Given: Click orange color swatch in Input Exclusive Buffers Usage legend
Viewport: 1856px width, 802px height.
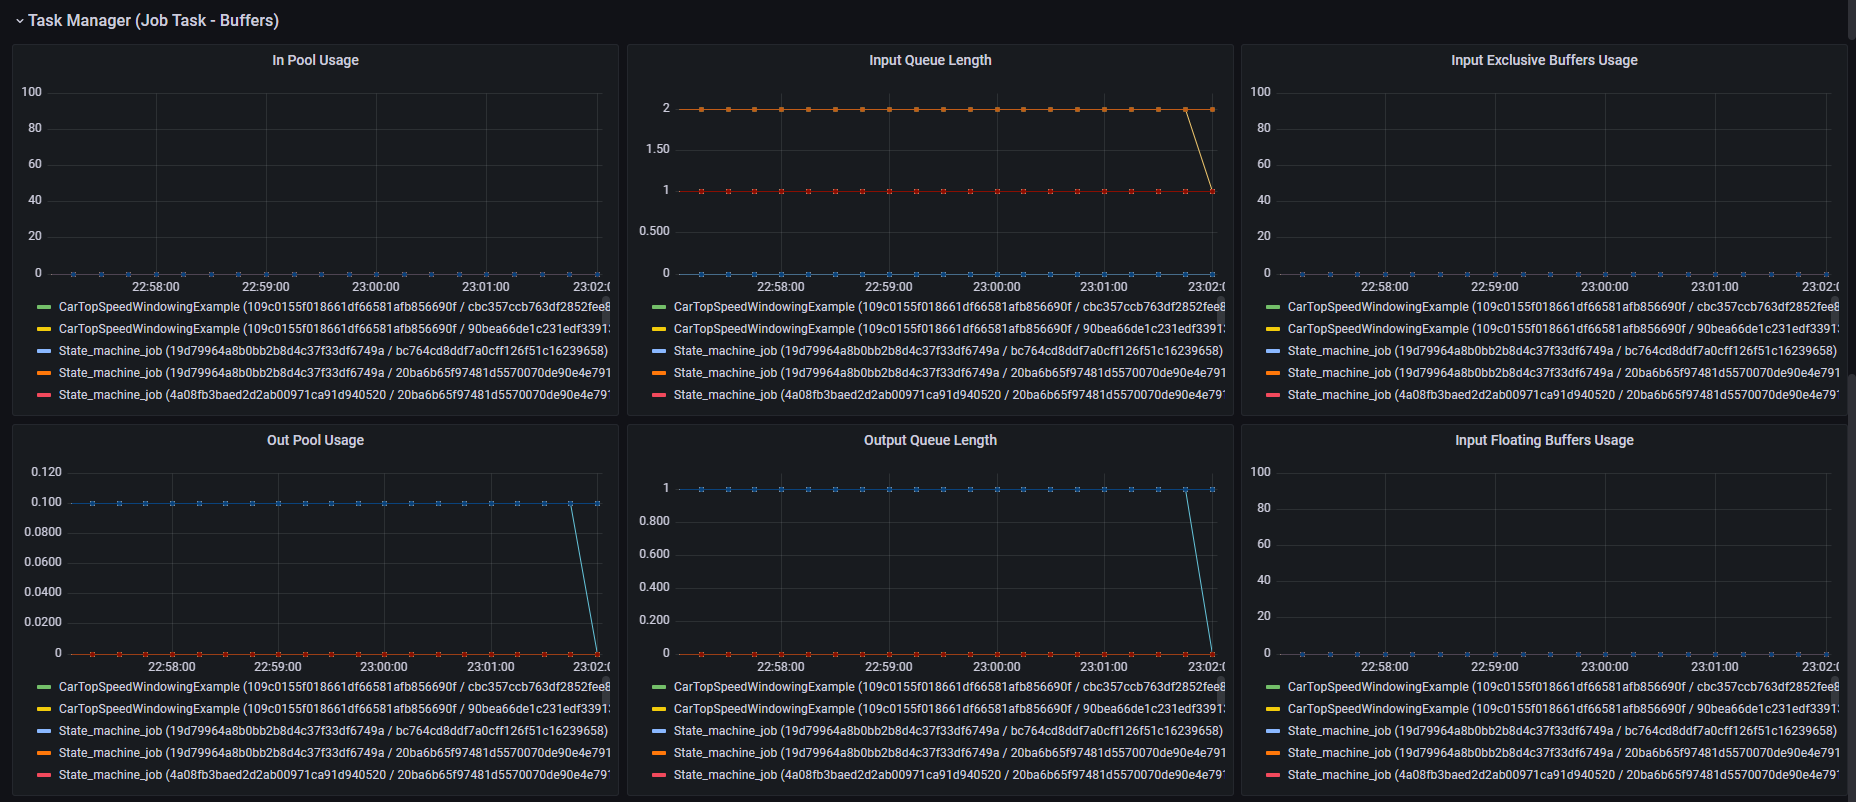Looking at the screenshot, I should 1273,373.
